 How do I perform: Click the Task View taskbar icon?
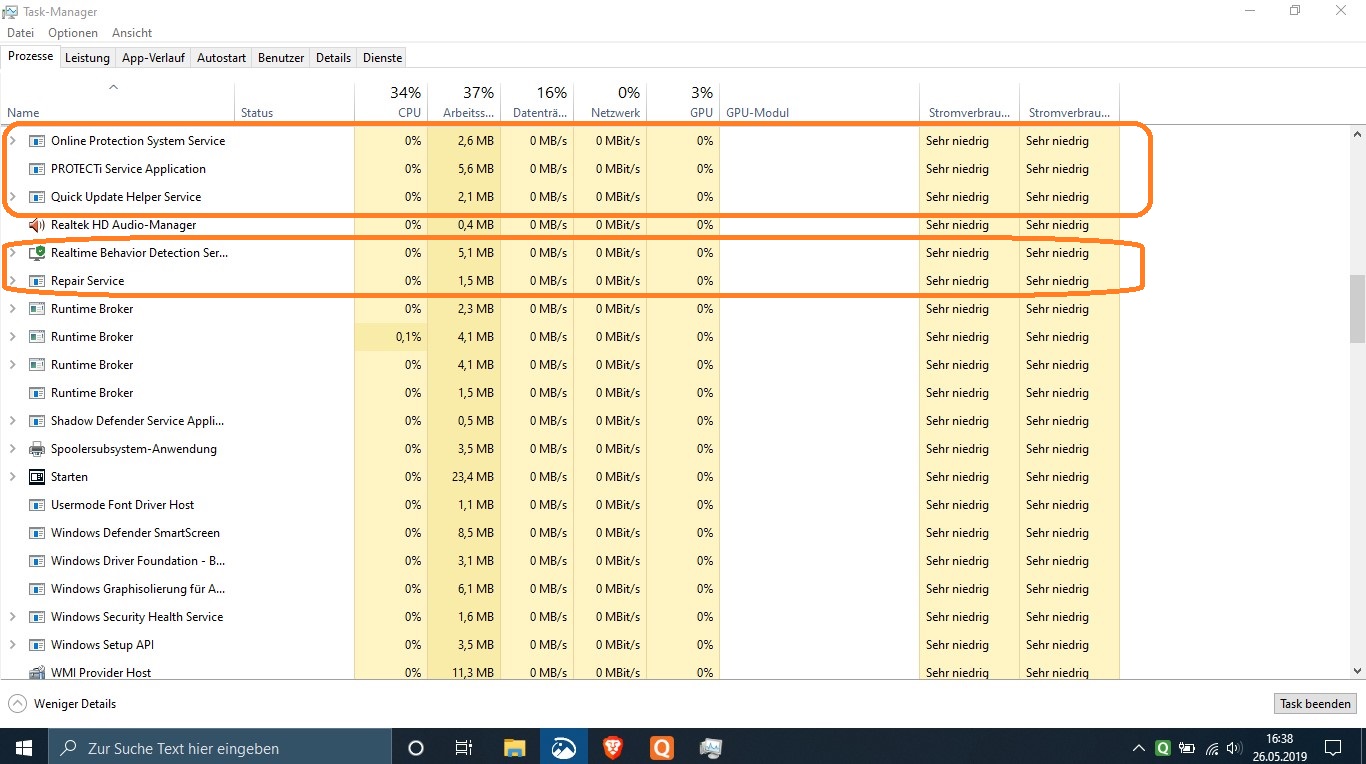[464, 747]
